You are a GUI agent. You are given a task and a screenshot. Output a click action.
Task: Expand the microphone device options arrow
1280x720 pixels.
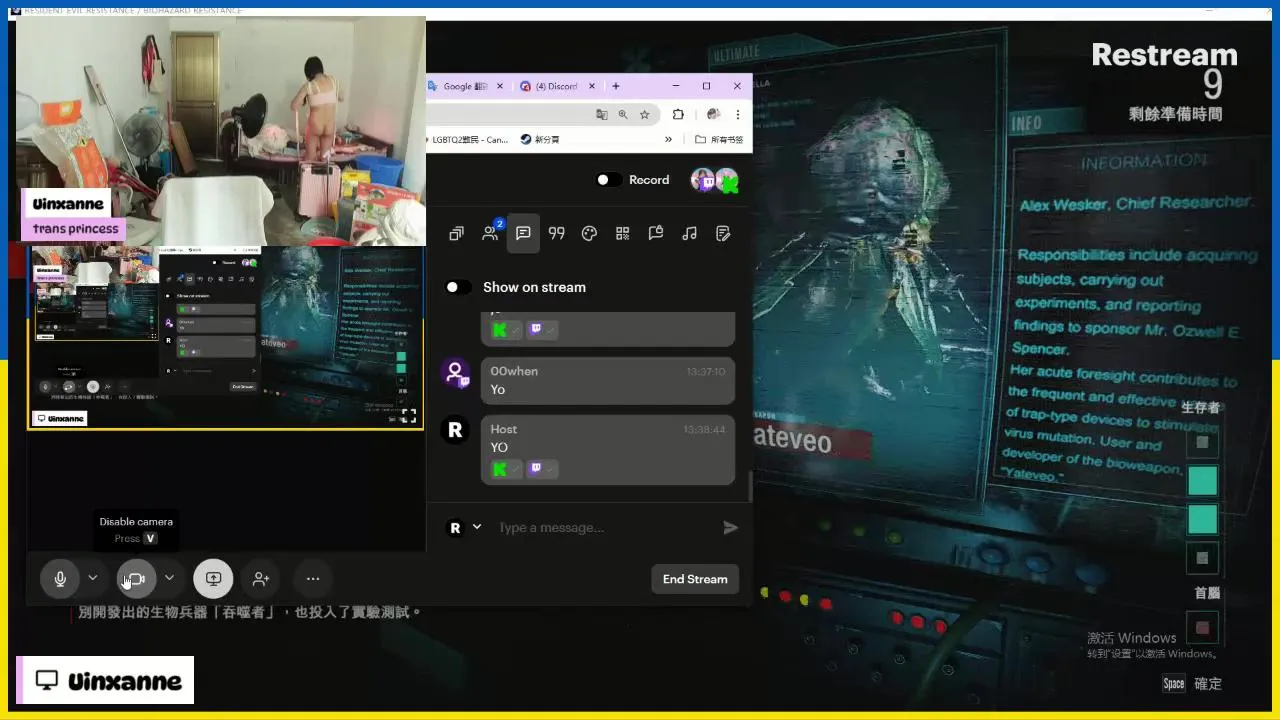coord(93,578)
